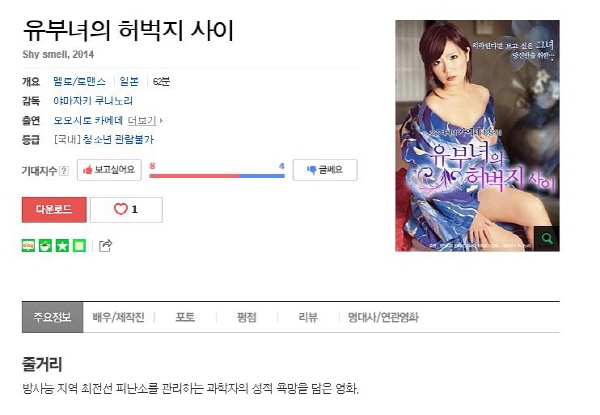Click the red-blue expectation rating bar
Viewport: 600px width, 415px height.
click(x=217, y=176)
